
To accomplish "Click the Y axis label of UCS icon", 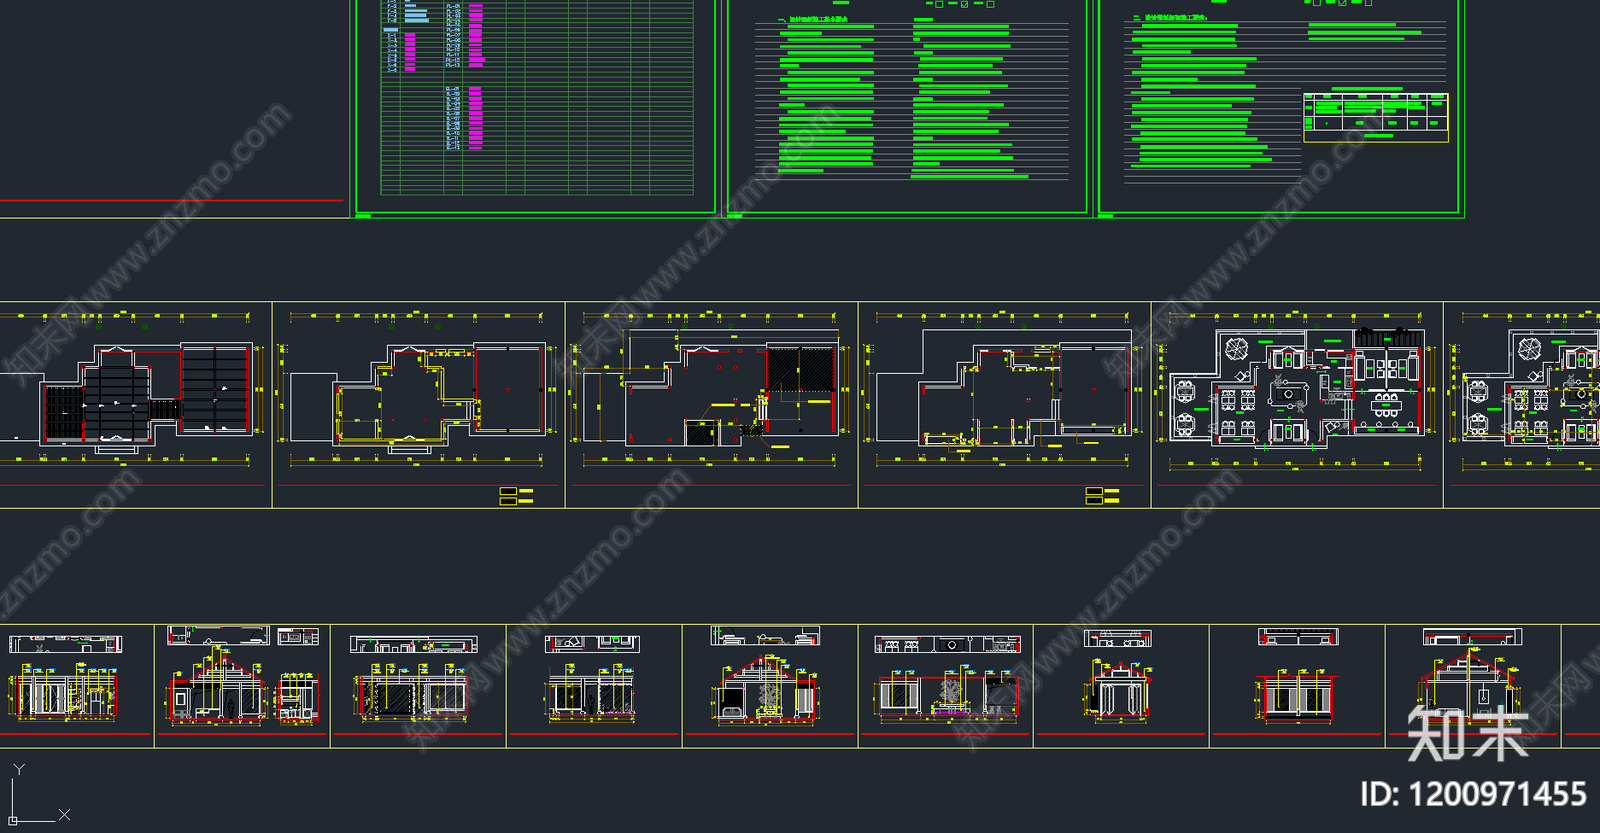I will (x=18, y=769).
